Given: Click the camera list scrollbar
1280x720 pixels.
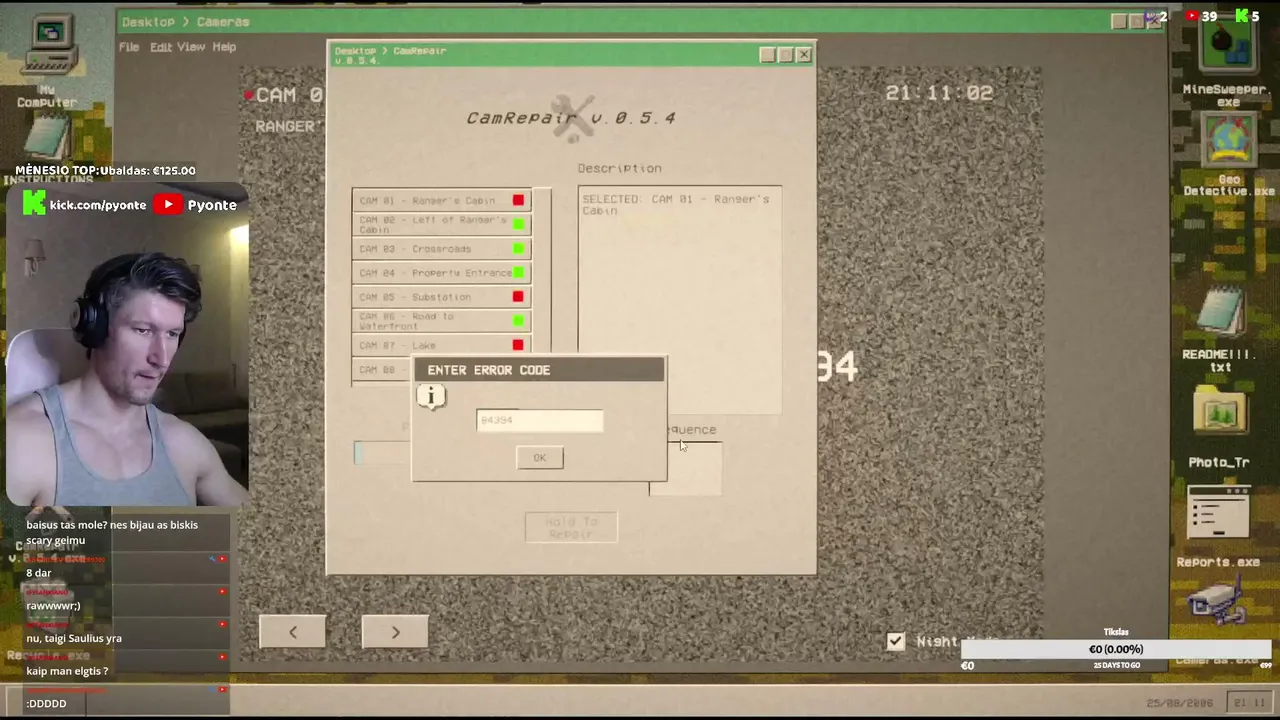Looking at the screenshot, I should pyautogui.click(x=542, y=272).
